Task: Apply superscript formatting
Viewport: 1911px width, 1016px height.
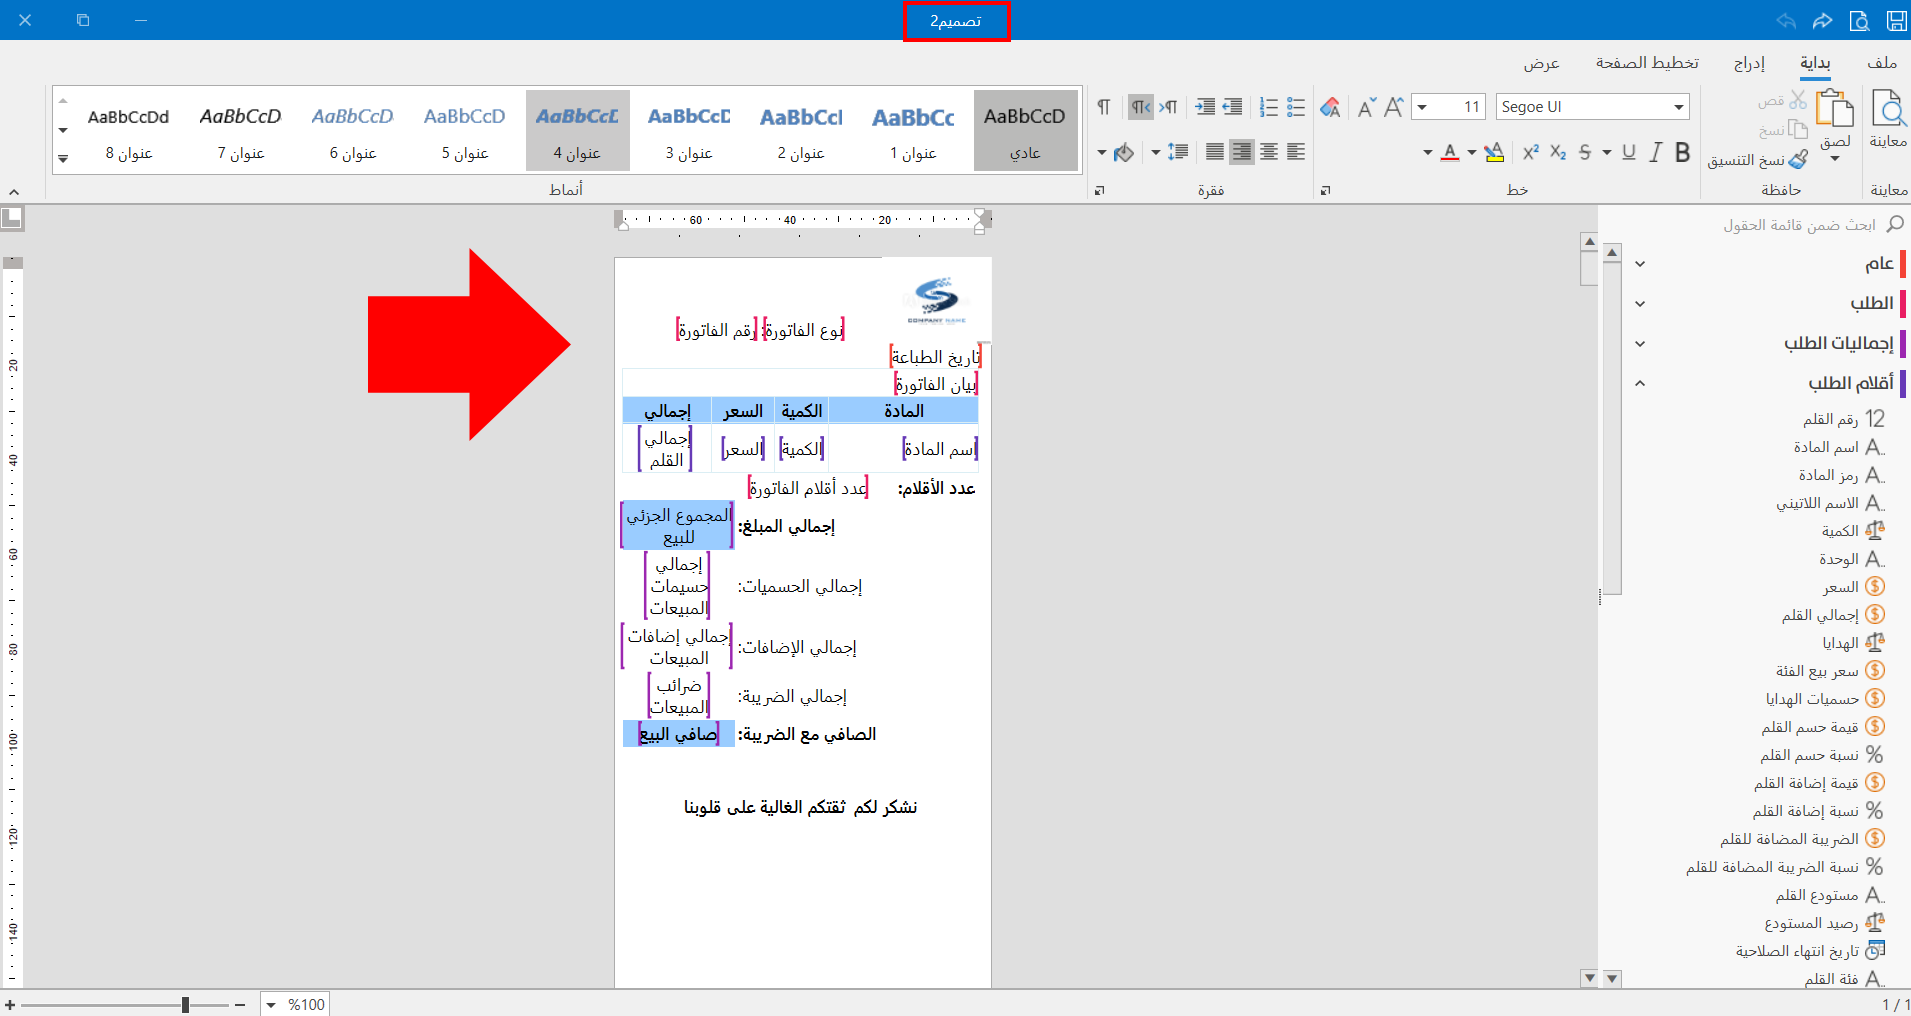Action: [x=1530, y=152]
